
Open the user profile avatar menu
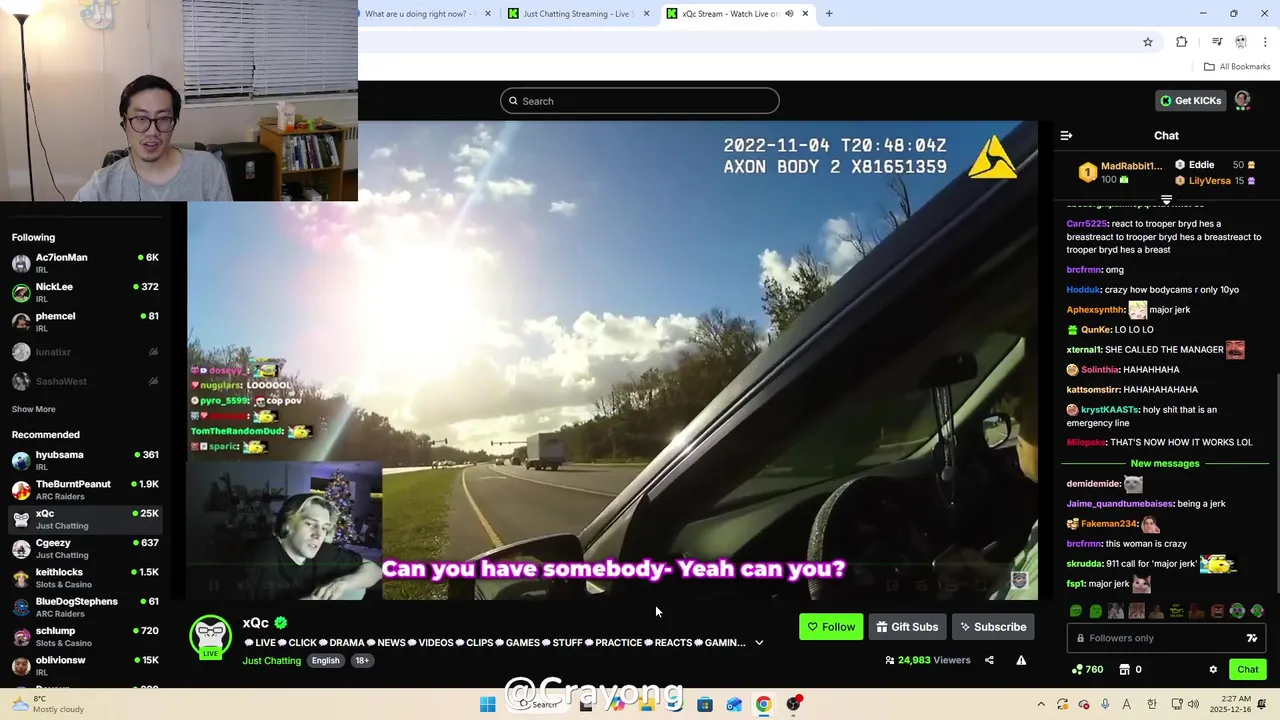pyautogui.click(x=1243, y=100)
